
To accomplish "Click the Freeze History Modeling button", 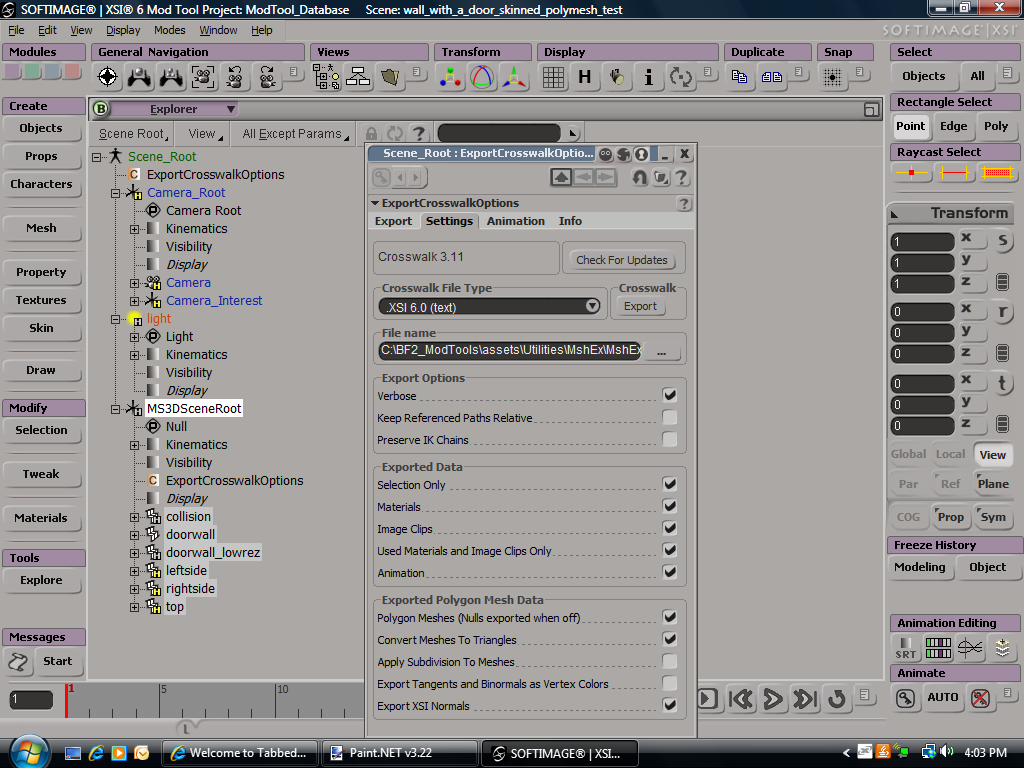I will pos(920,567).
